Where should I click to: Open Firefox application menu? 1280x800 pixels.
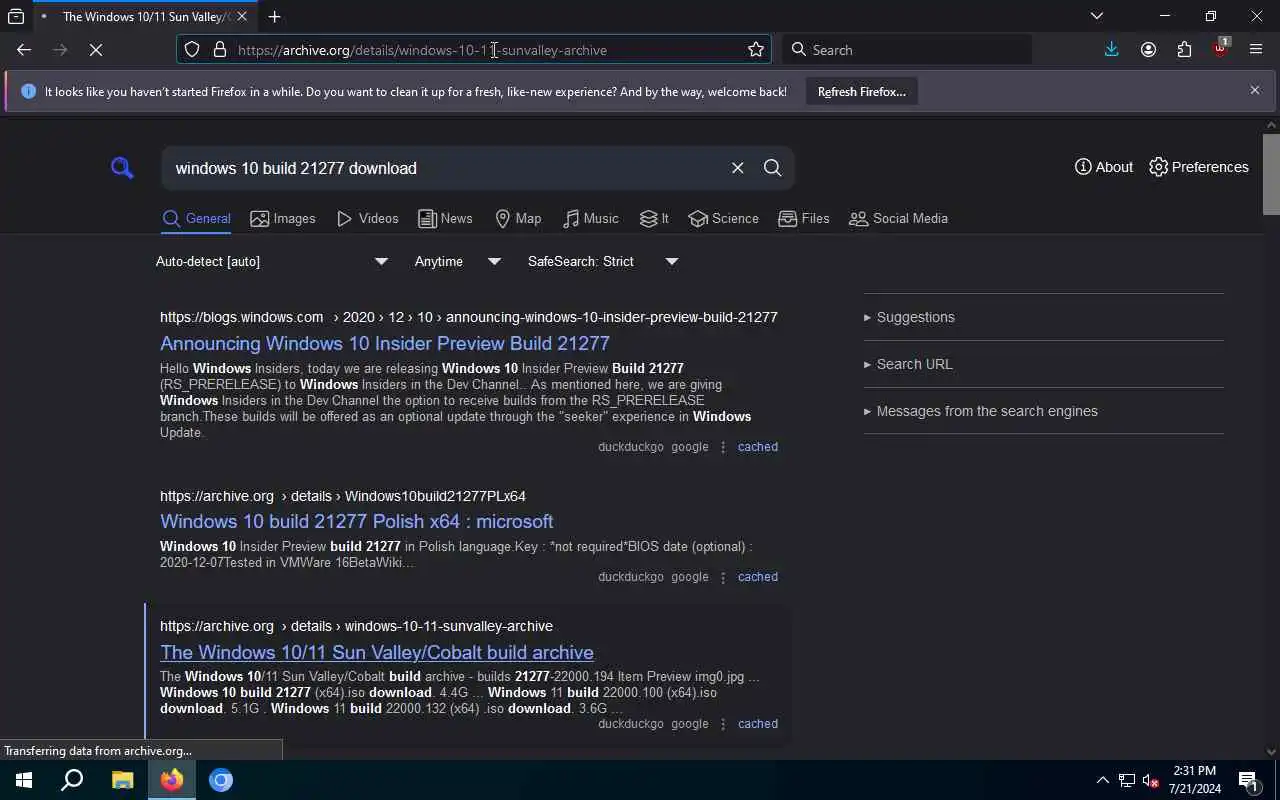[x=1256, y=50]
